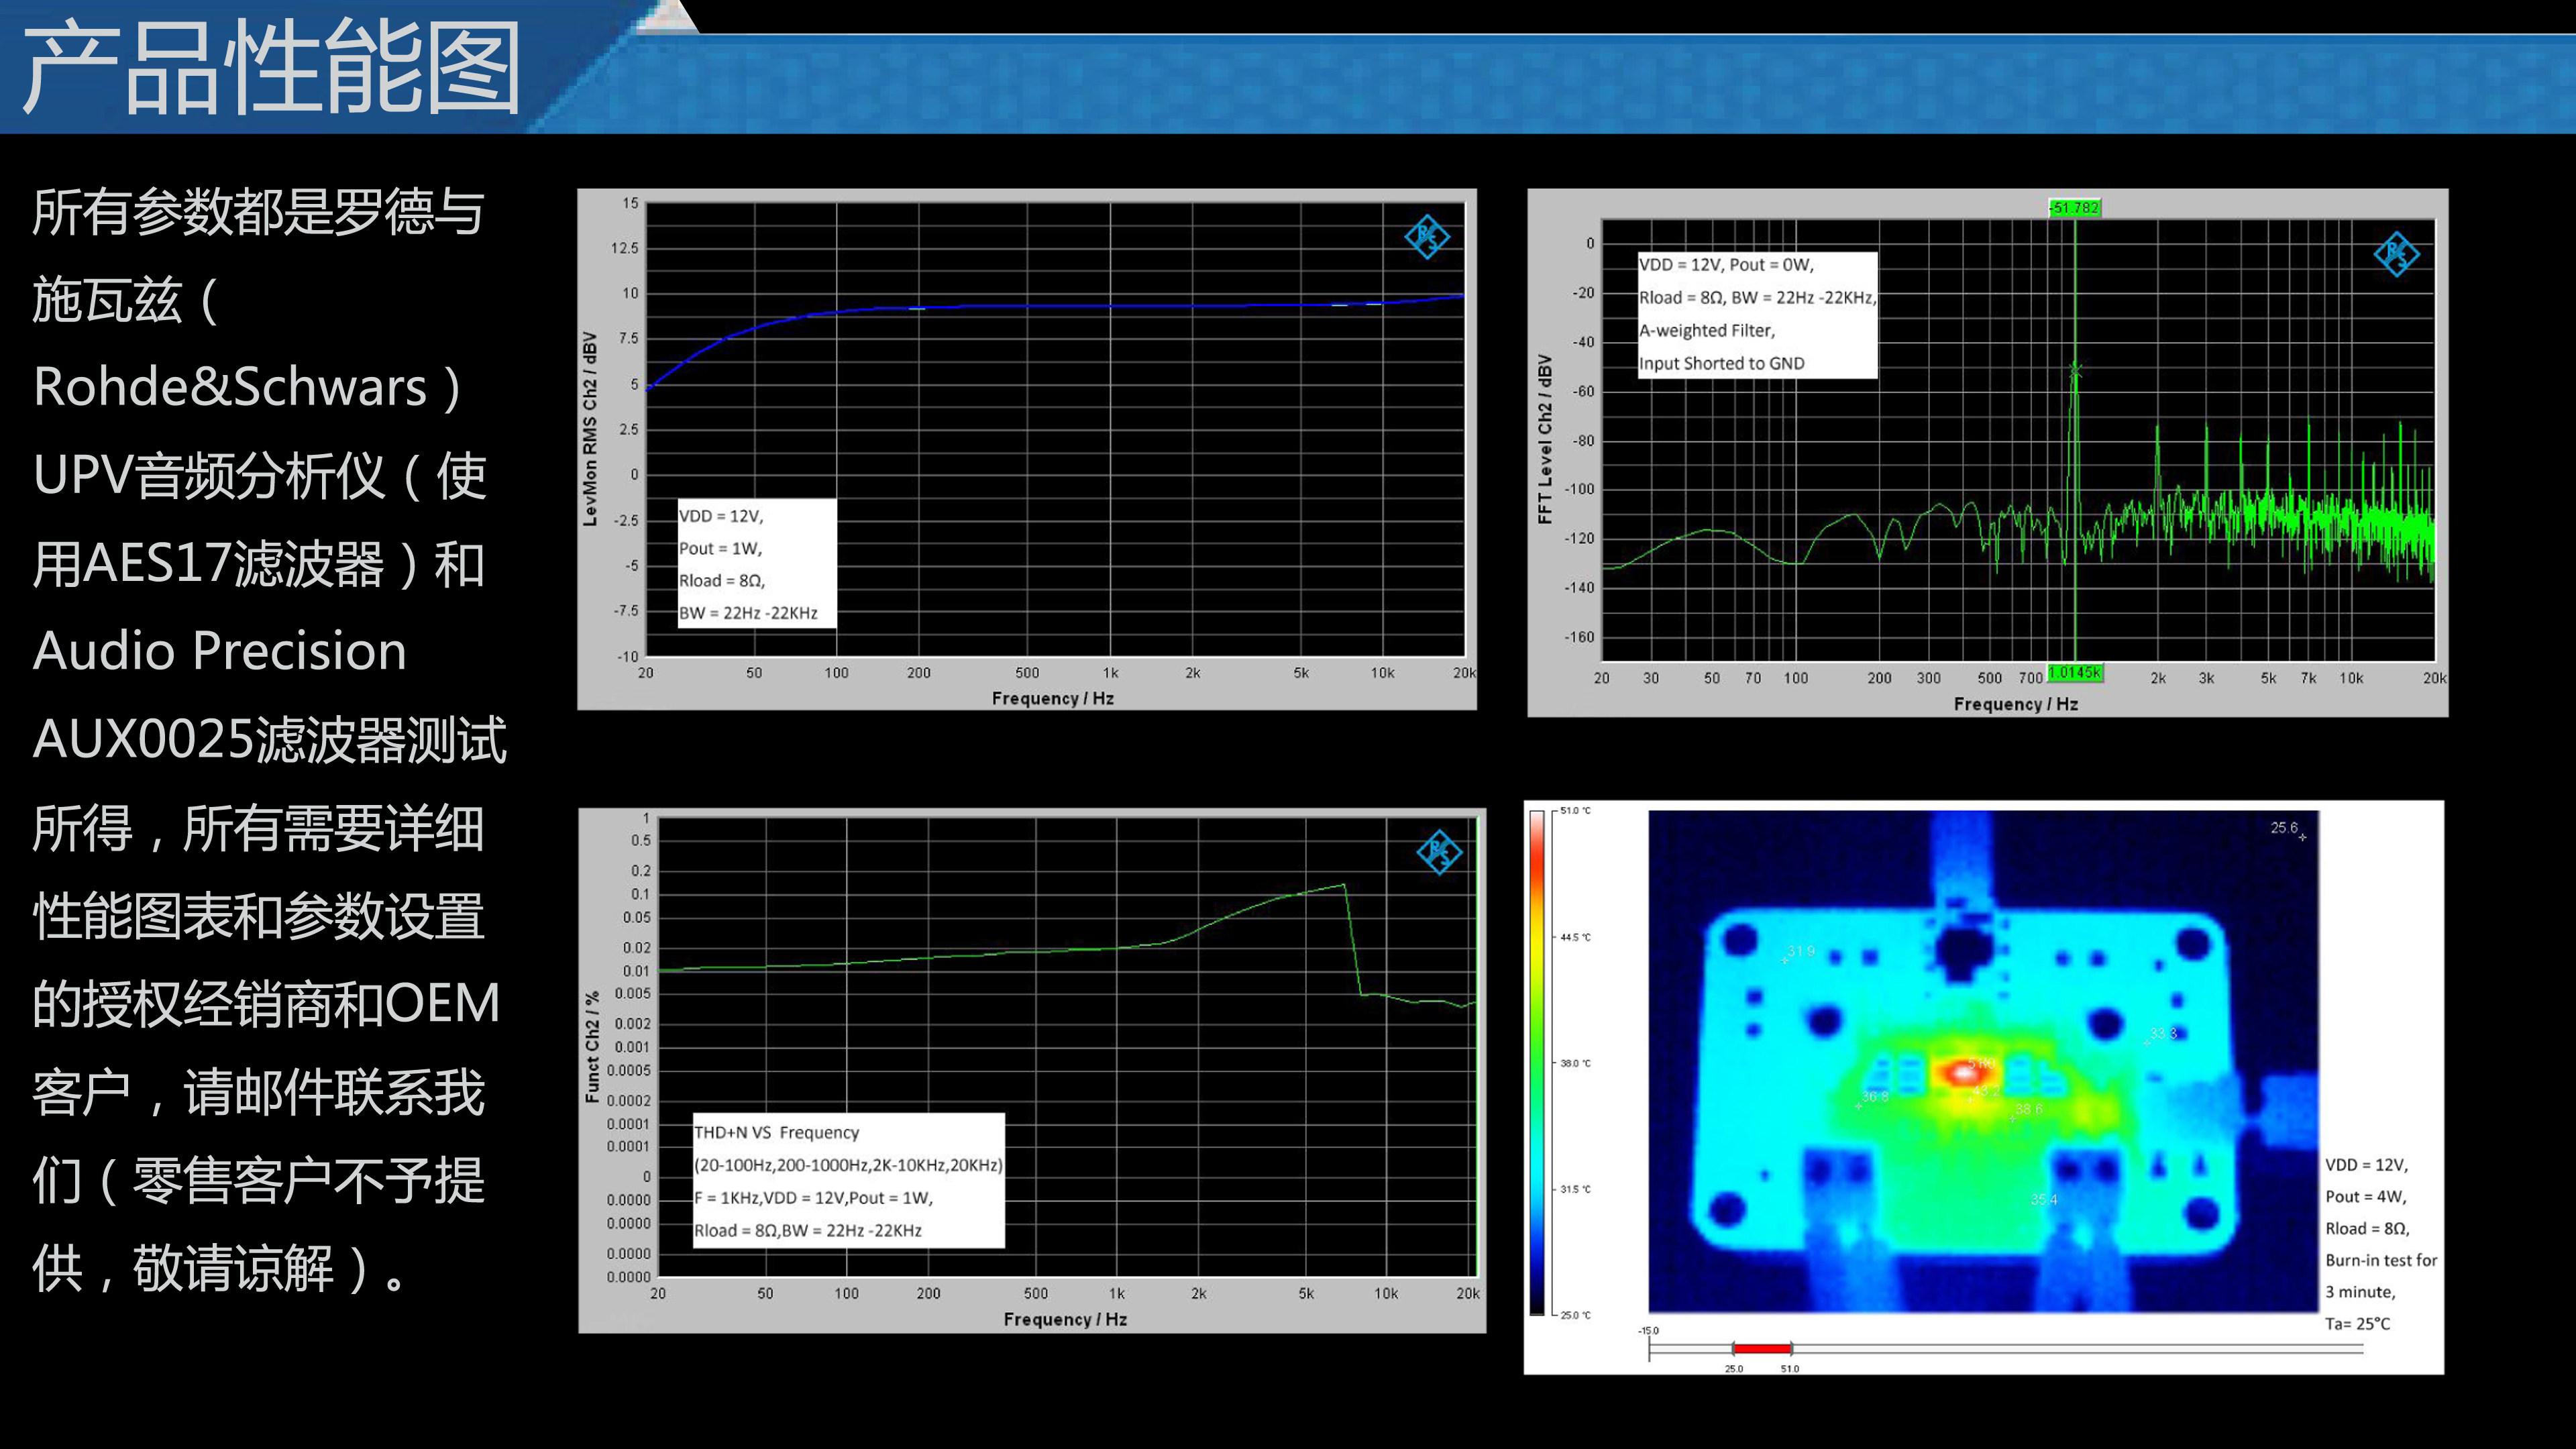Image resolution: width=2576 pixels, height=1449 pixels.
Task: Click the green 1.0145k frequency cursor label
Action: (x=2075, y=672)
